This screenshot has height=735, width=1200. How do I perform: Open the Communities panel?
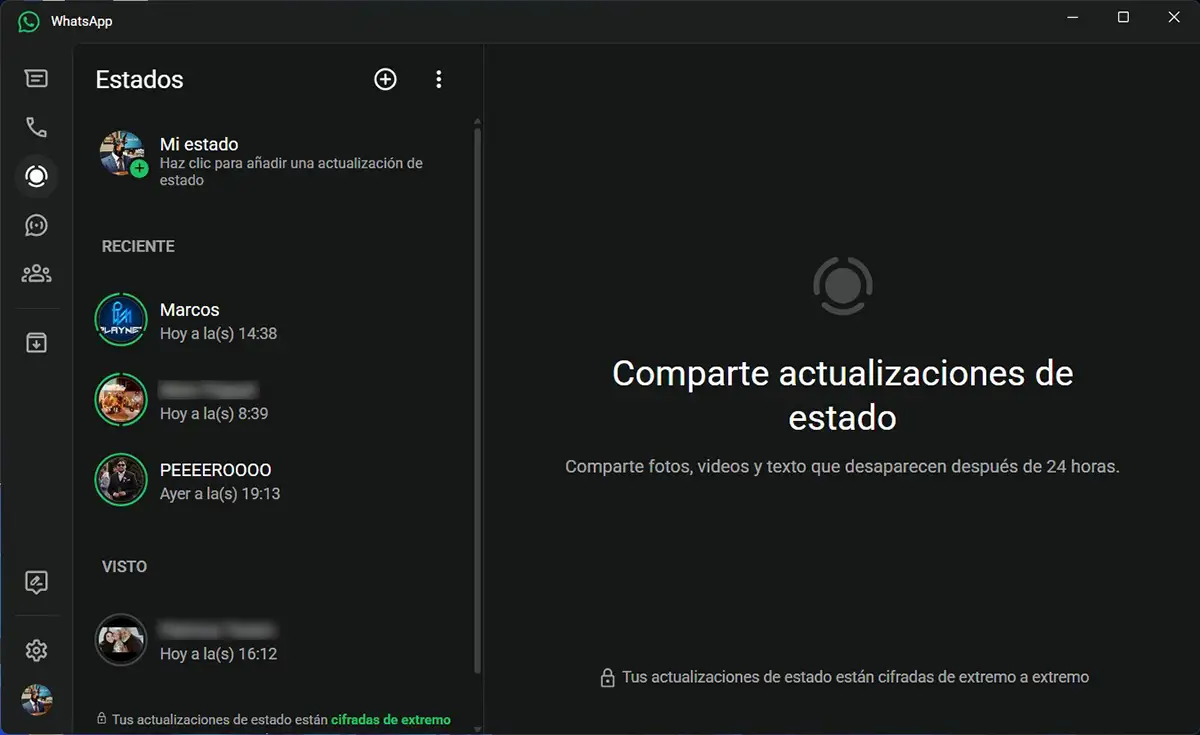(x=36, y=273)
